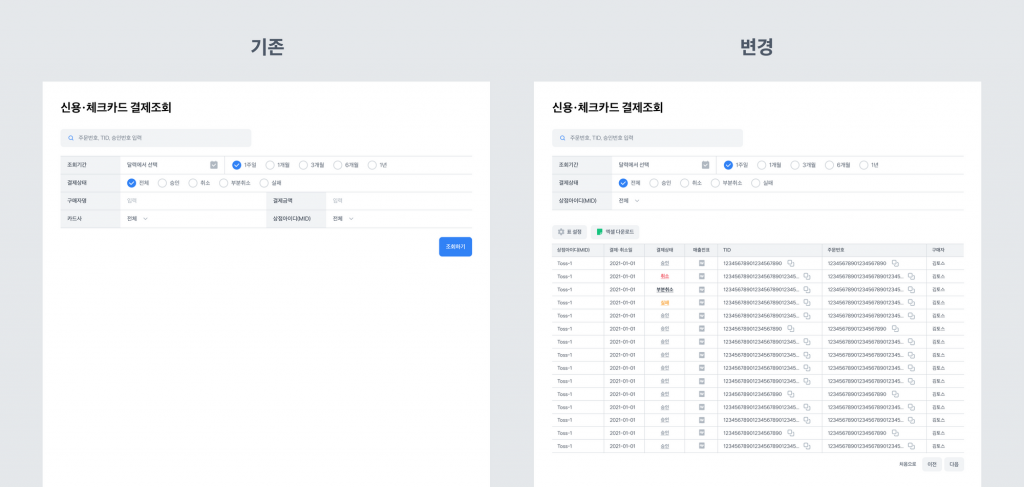Choose 취소 status radio in 변경 filter
1024x487 pixels.
pyautogui.click(x=684, y=183)
